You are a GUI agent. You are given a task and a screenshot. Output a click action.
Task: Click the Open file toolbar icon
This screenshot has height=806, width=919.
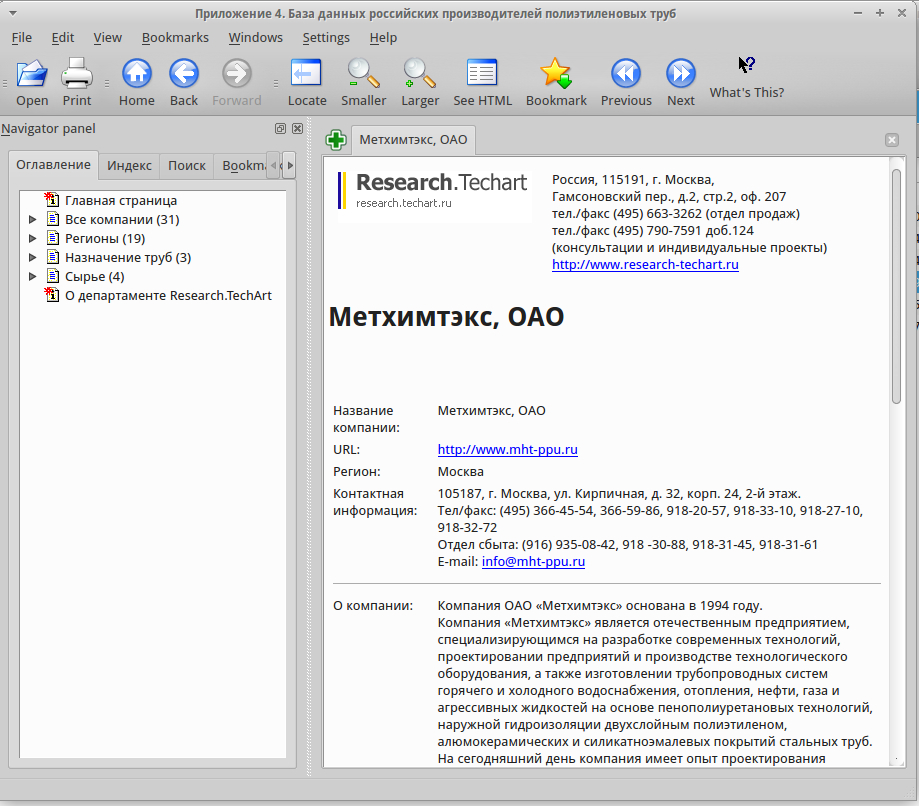[x=32, y=73]
